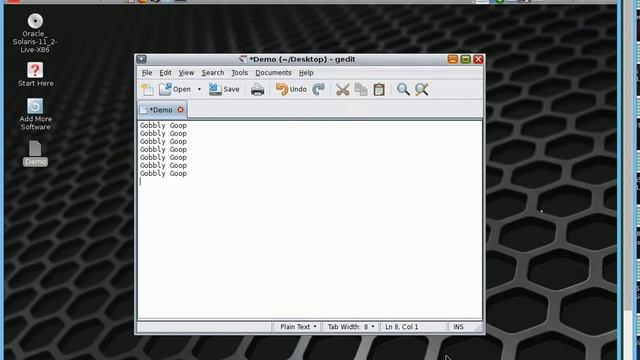Click the first Gobbly Goop line

click(x=163, y=125)
